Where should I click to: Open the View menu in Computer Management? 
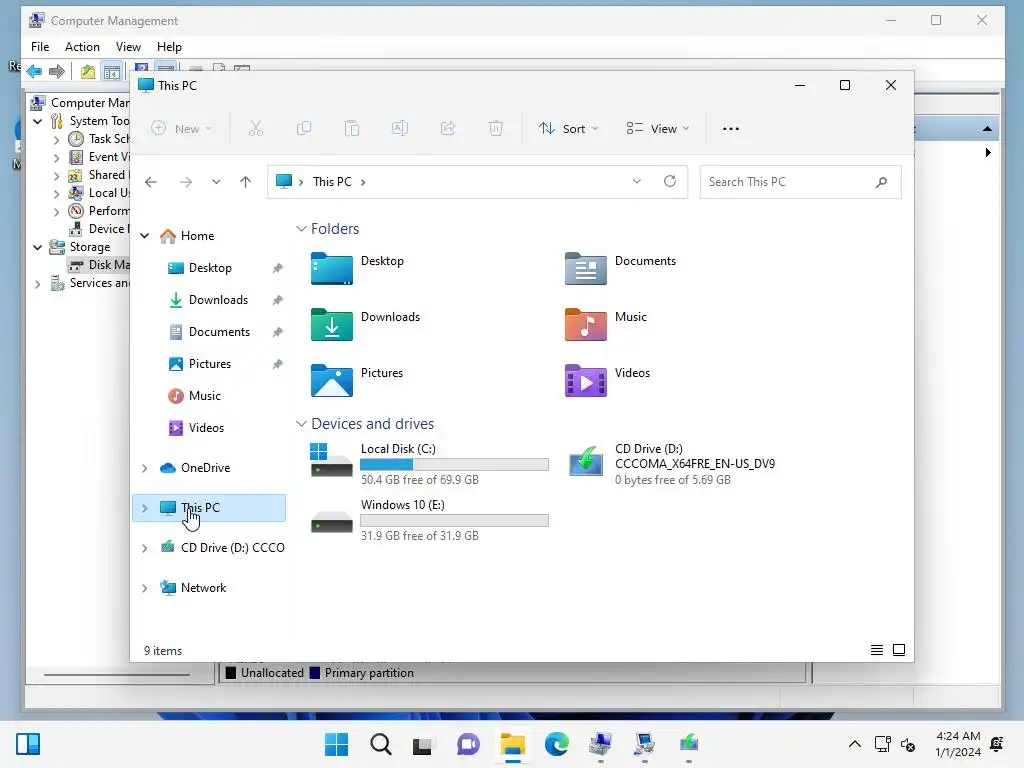pyautogui.click(x=128, y=47)
